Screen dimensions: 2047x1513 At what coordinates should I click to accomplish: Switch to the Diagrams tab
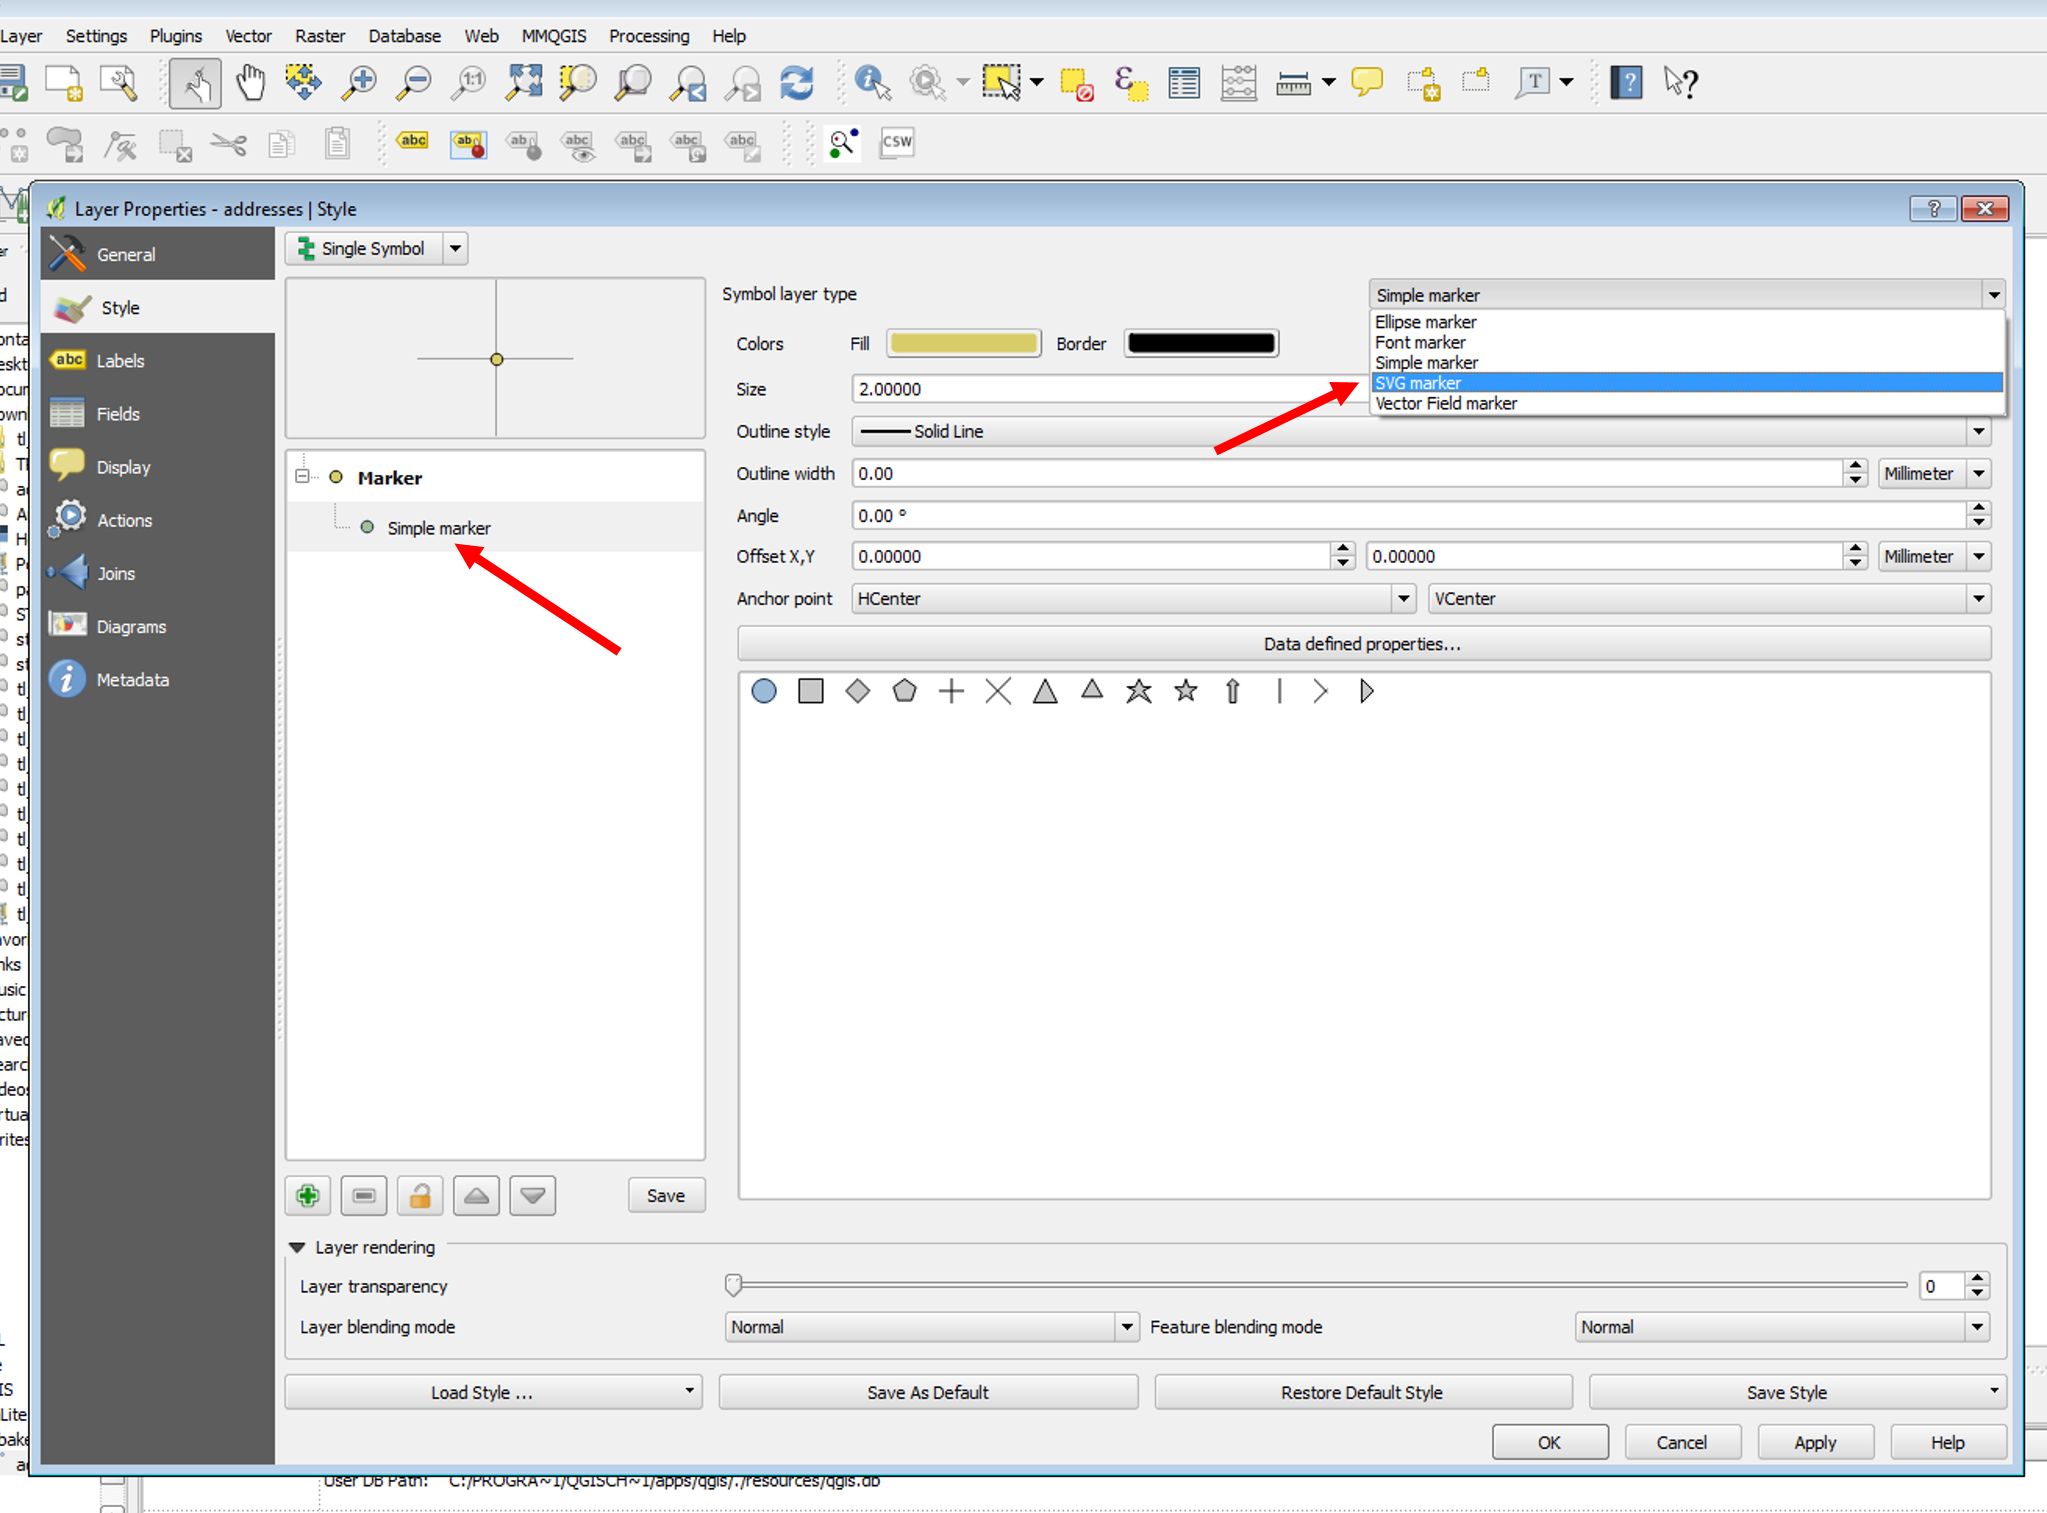coord(158,626)
